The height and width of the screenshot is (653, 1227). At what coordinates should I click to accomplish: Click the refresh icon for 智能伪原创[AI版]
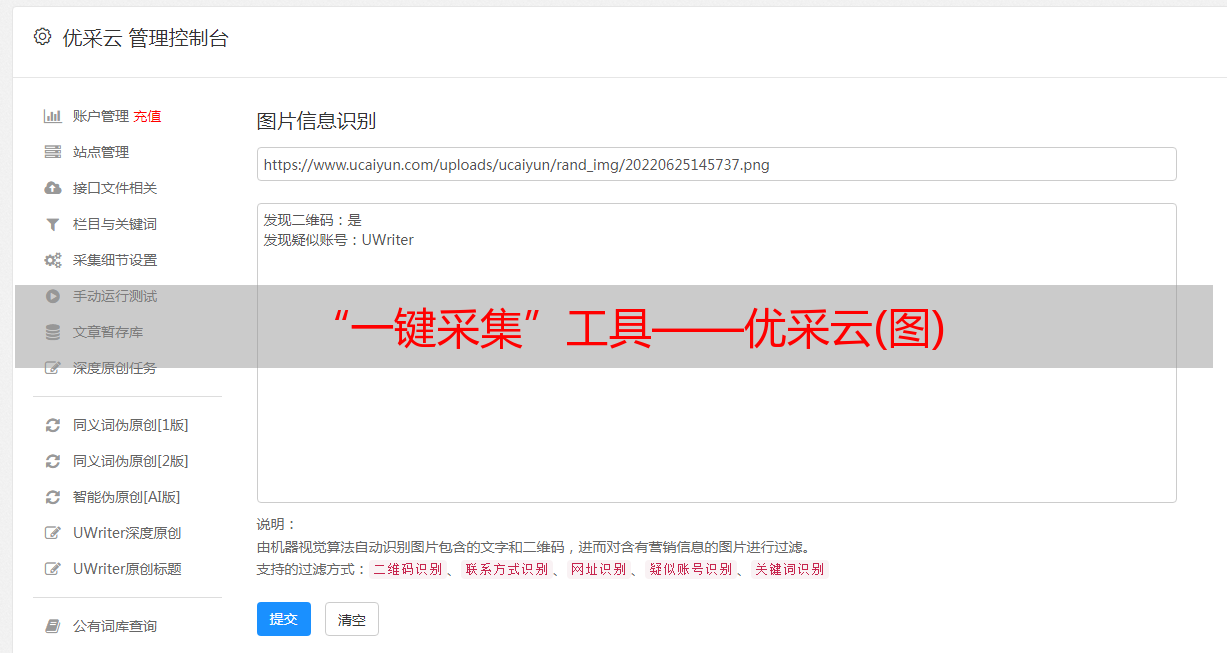tap(53, 497)
